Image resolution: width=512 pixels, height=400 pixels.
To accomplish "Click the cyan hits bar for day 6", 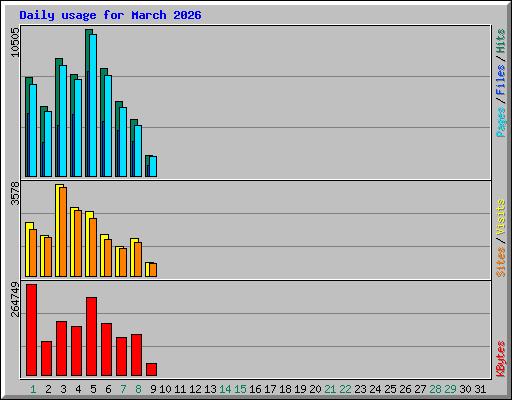I will click(x=108, y=126).
